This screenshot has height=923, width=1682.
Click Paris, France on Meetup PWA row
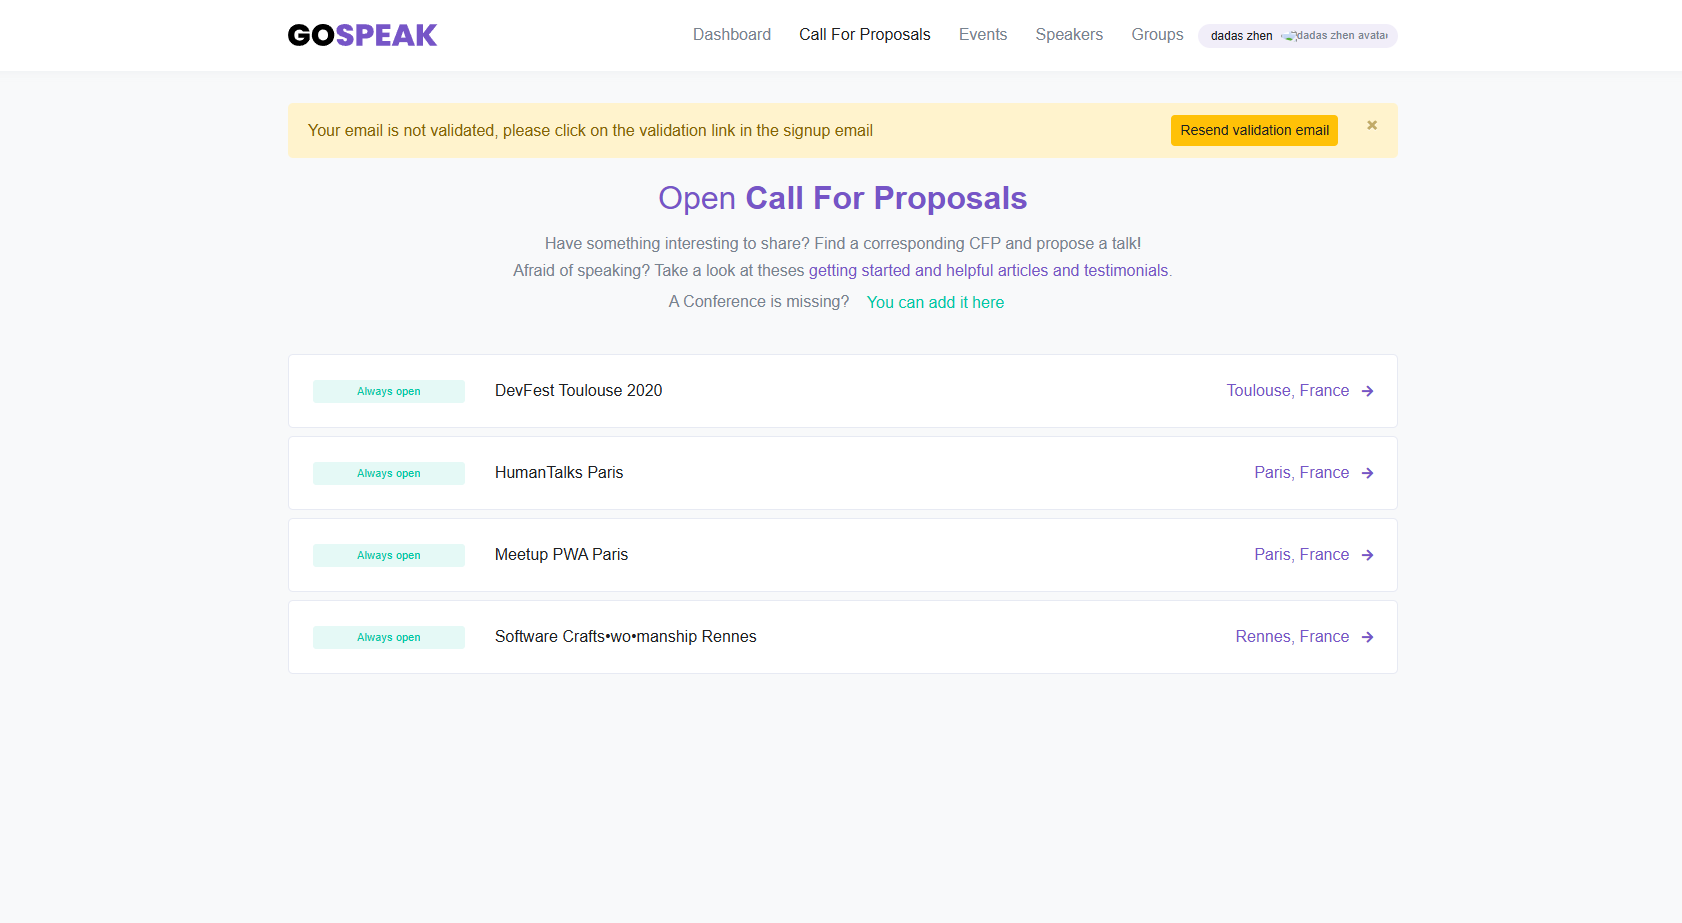click(x=1302, y=554)
